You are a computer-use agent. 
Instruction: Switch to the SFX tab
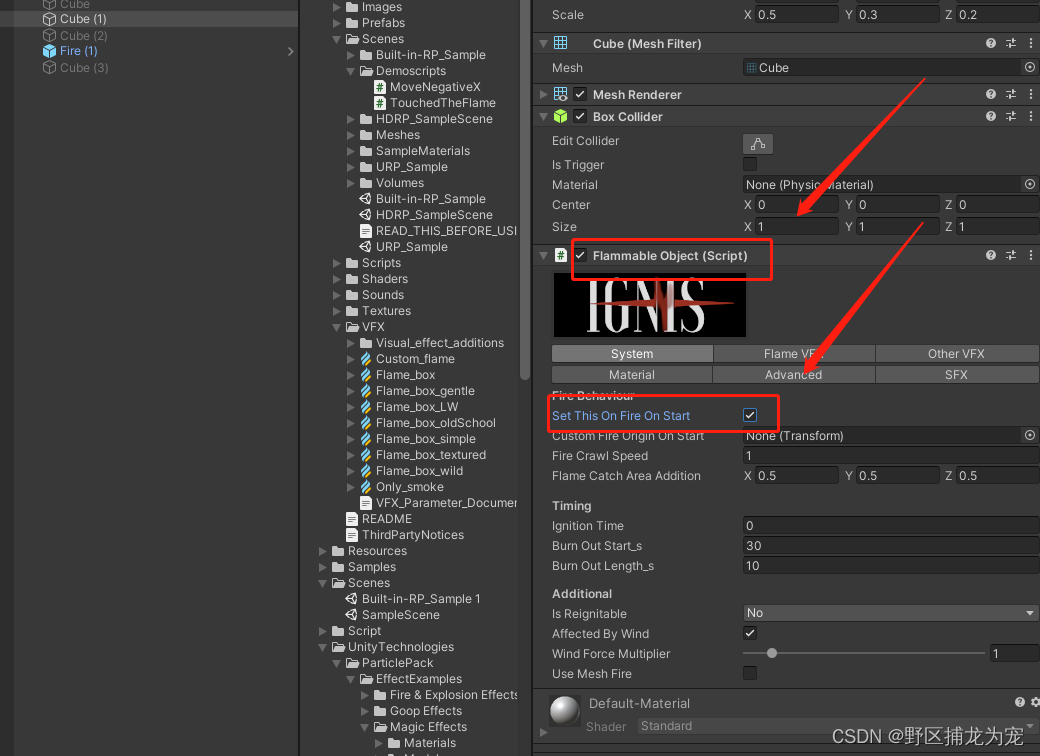tap(956, 374)
